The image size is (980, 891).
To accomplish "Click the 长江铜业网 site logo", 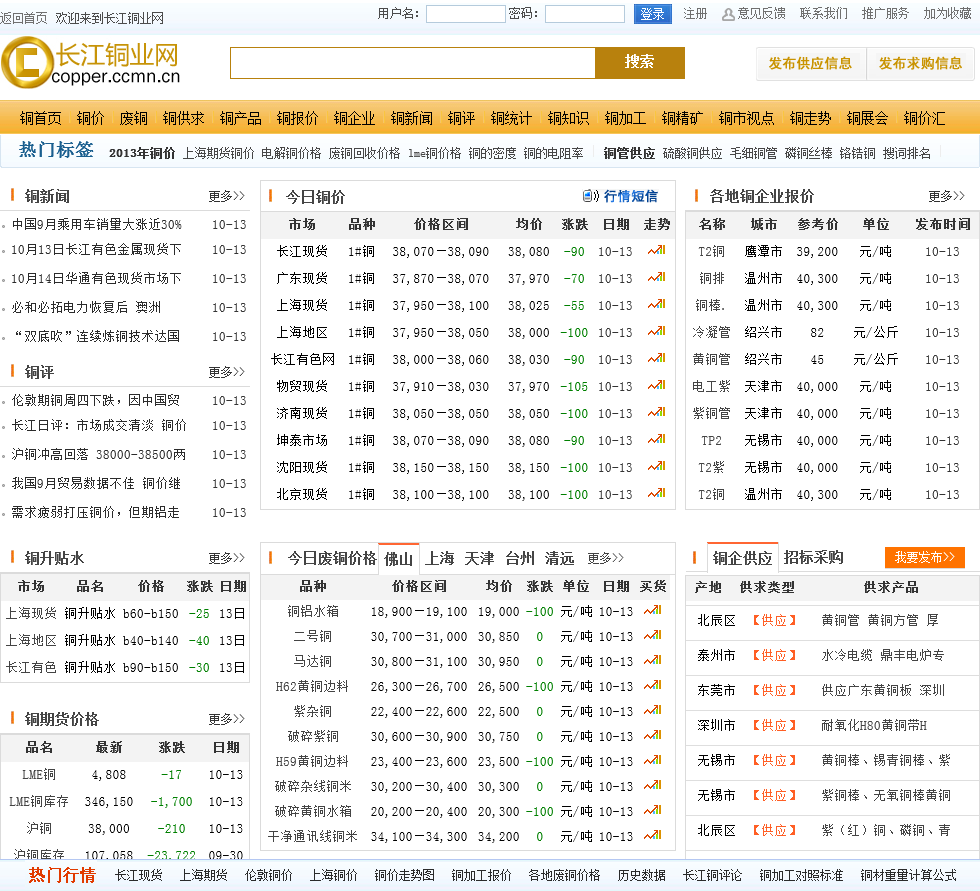I will pyautogui.click(x=91, y=62).
